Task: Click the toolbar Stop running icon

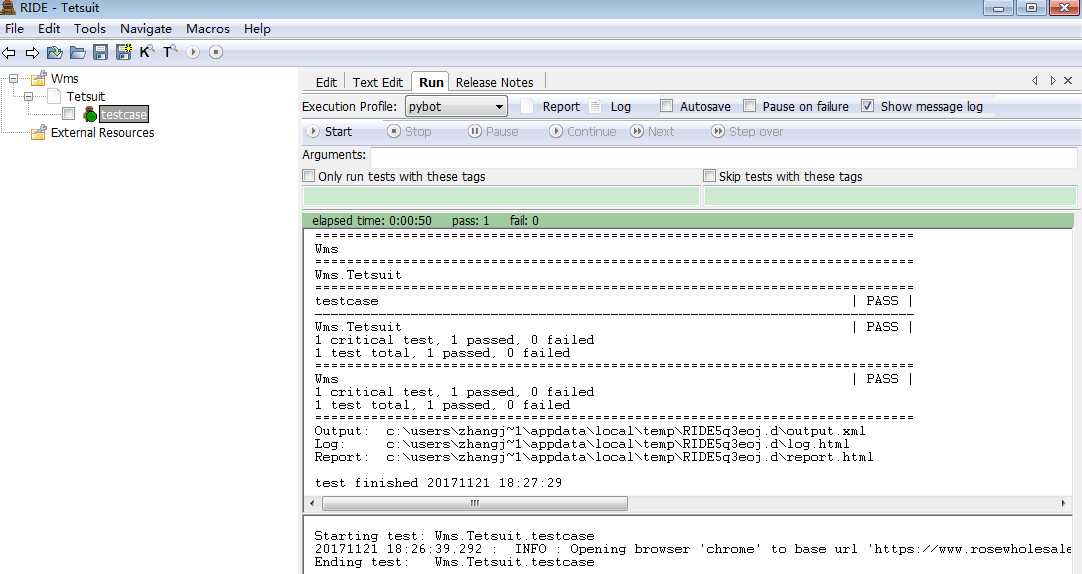Action: point(216,52)
